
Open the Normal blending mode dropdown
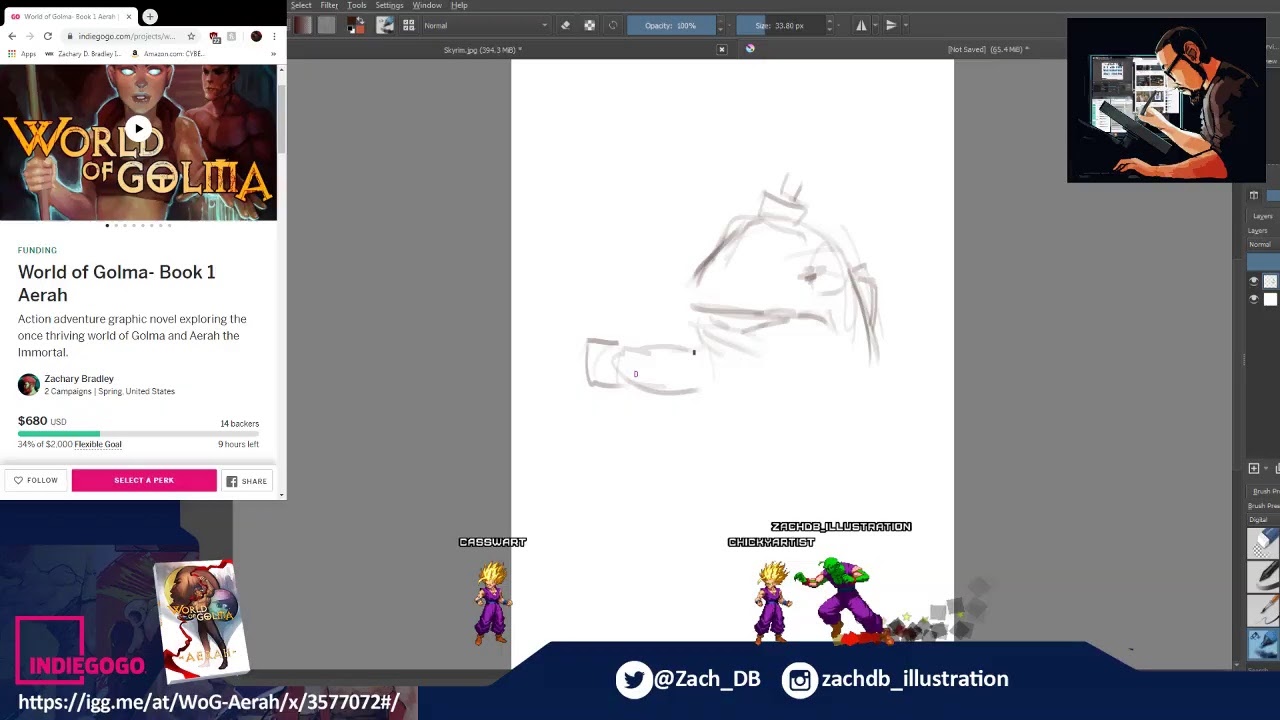point(485,26)
